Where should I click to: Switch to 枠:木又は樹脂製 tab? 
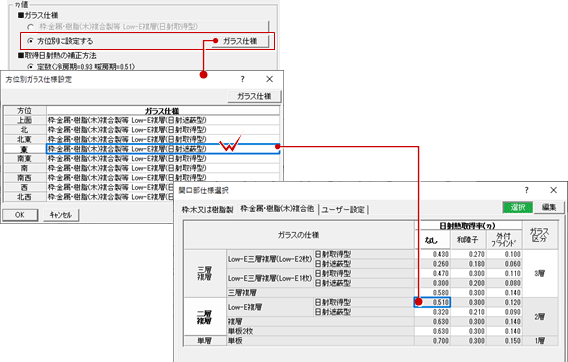coord(207,209)
